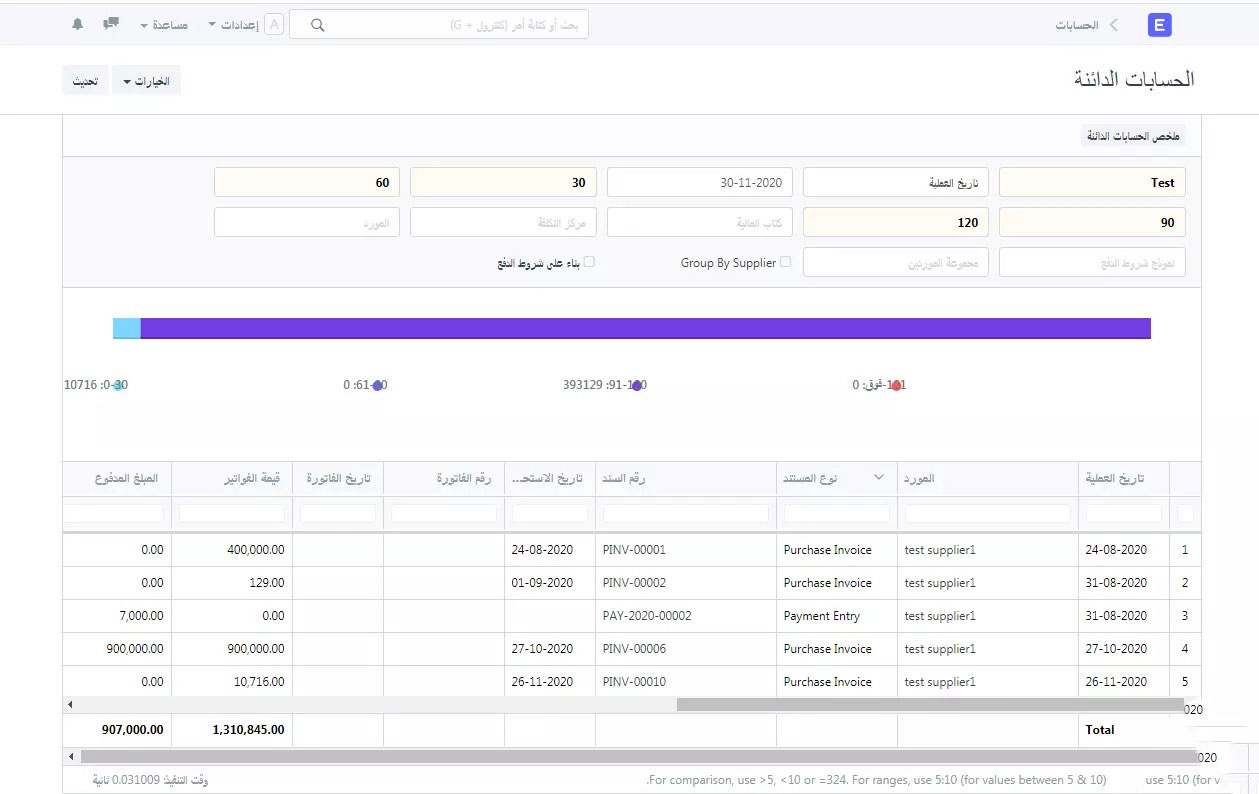Click the company field containing Test
This screenshot has width=1259, height=794.
coord(1092,182)
